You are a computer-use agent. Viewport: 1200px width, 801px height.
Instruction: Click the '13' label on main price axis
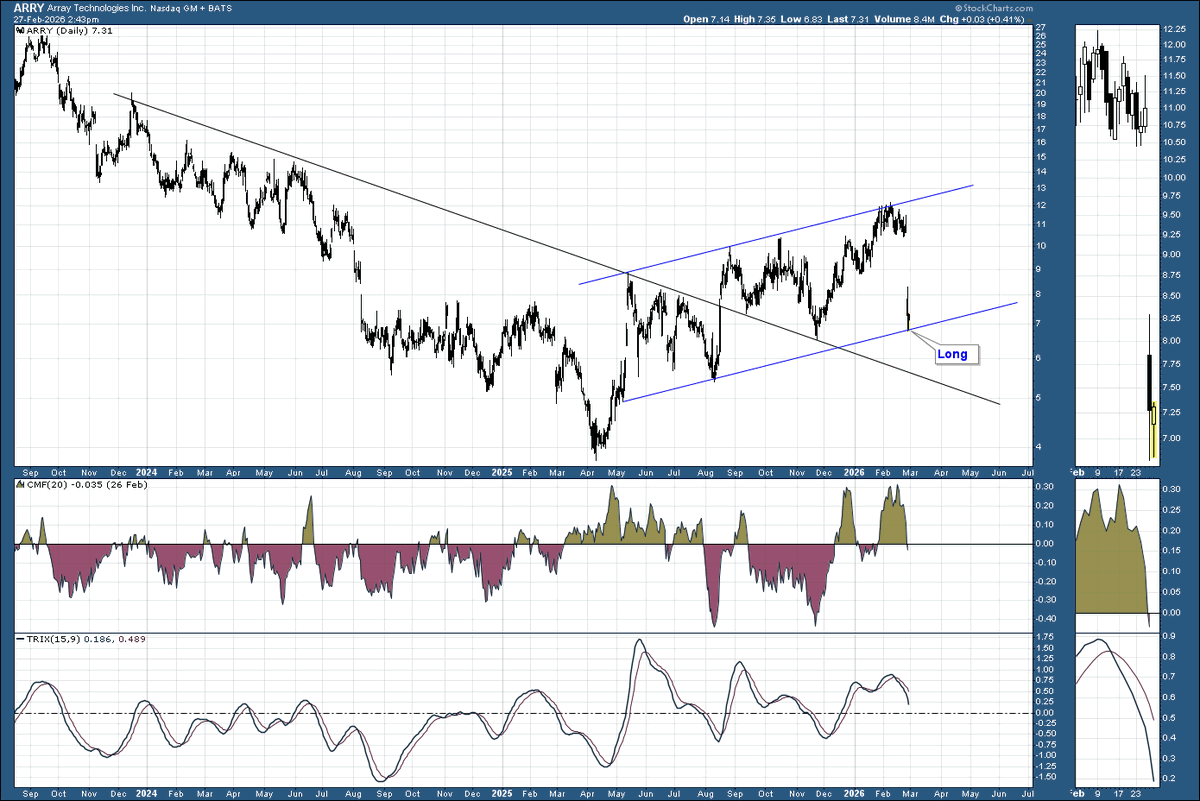pos(1041,188)
